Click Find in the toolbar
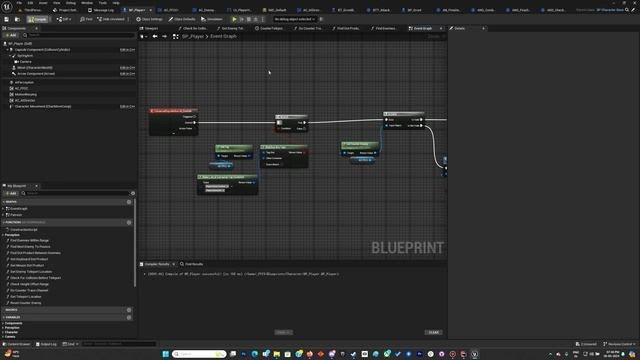This screenshot has width=640, height=360. coord(86,19)
